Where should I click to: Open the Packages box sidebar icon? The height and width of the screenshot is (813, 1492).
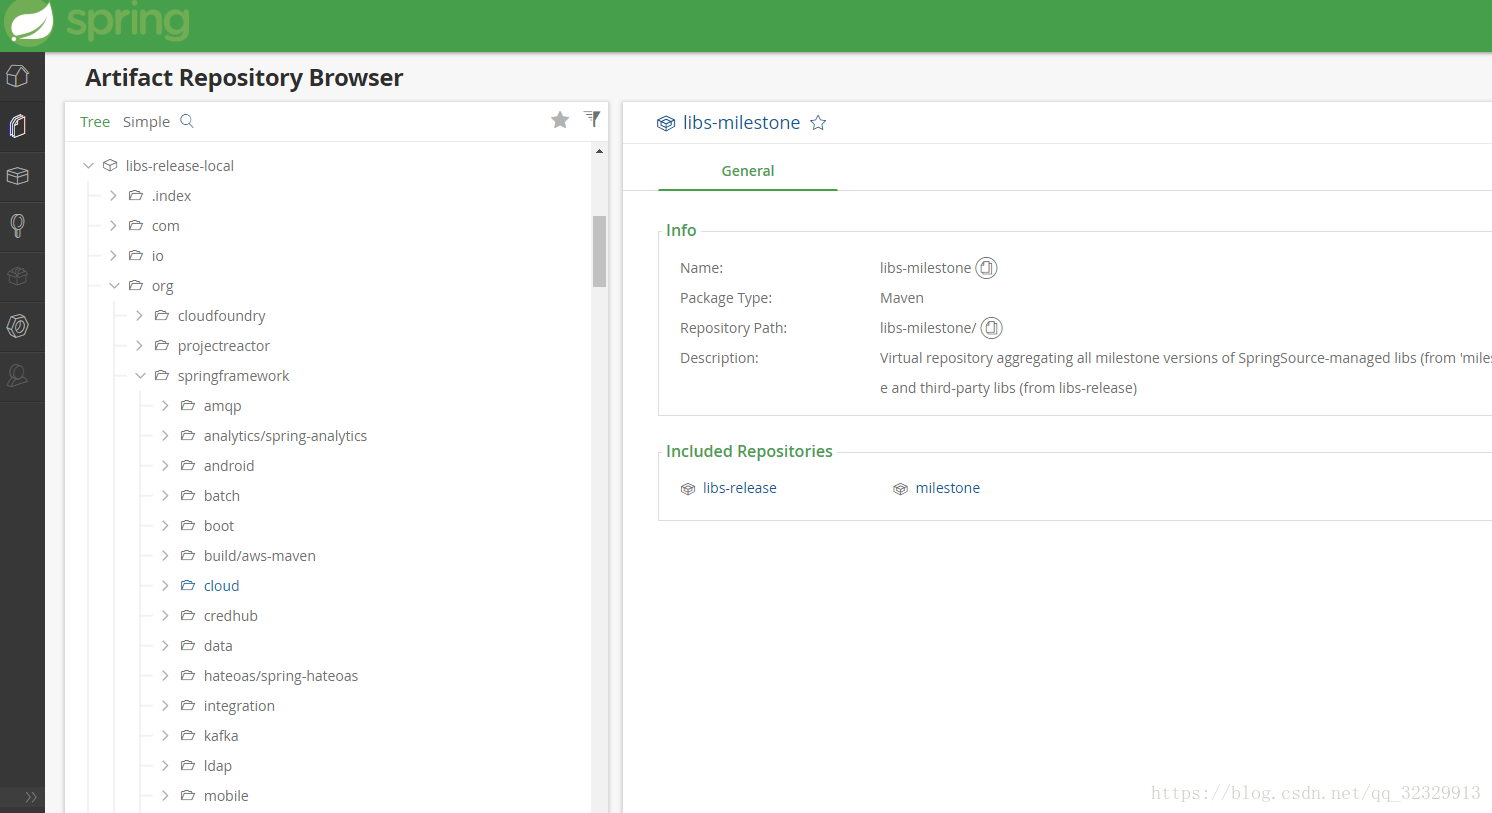coord(18,176)
